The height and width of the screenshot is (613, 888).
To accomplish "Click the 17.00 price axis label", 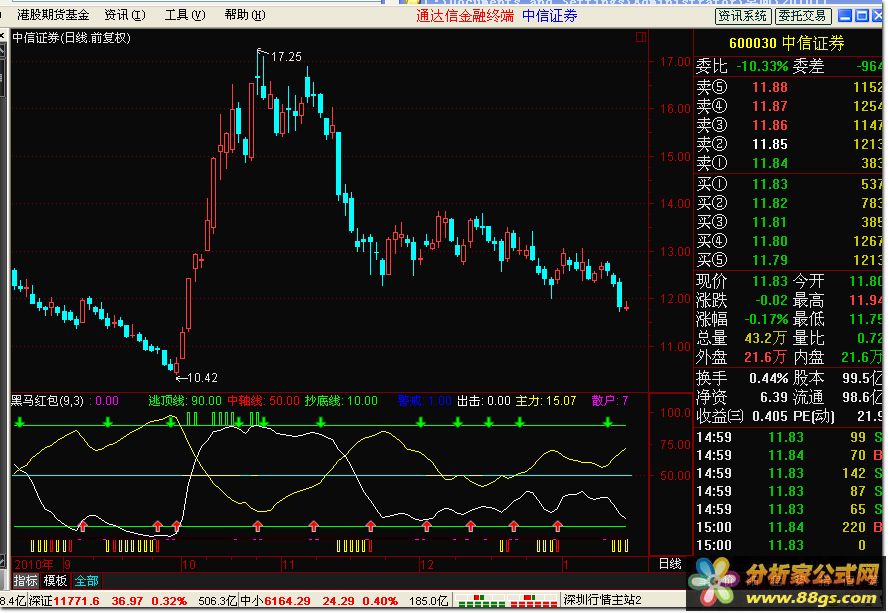I will tap(675, 61).
